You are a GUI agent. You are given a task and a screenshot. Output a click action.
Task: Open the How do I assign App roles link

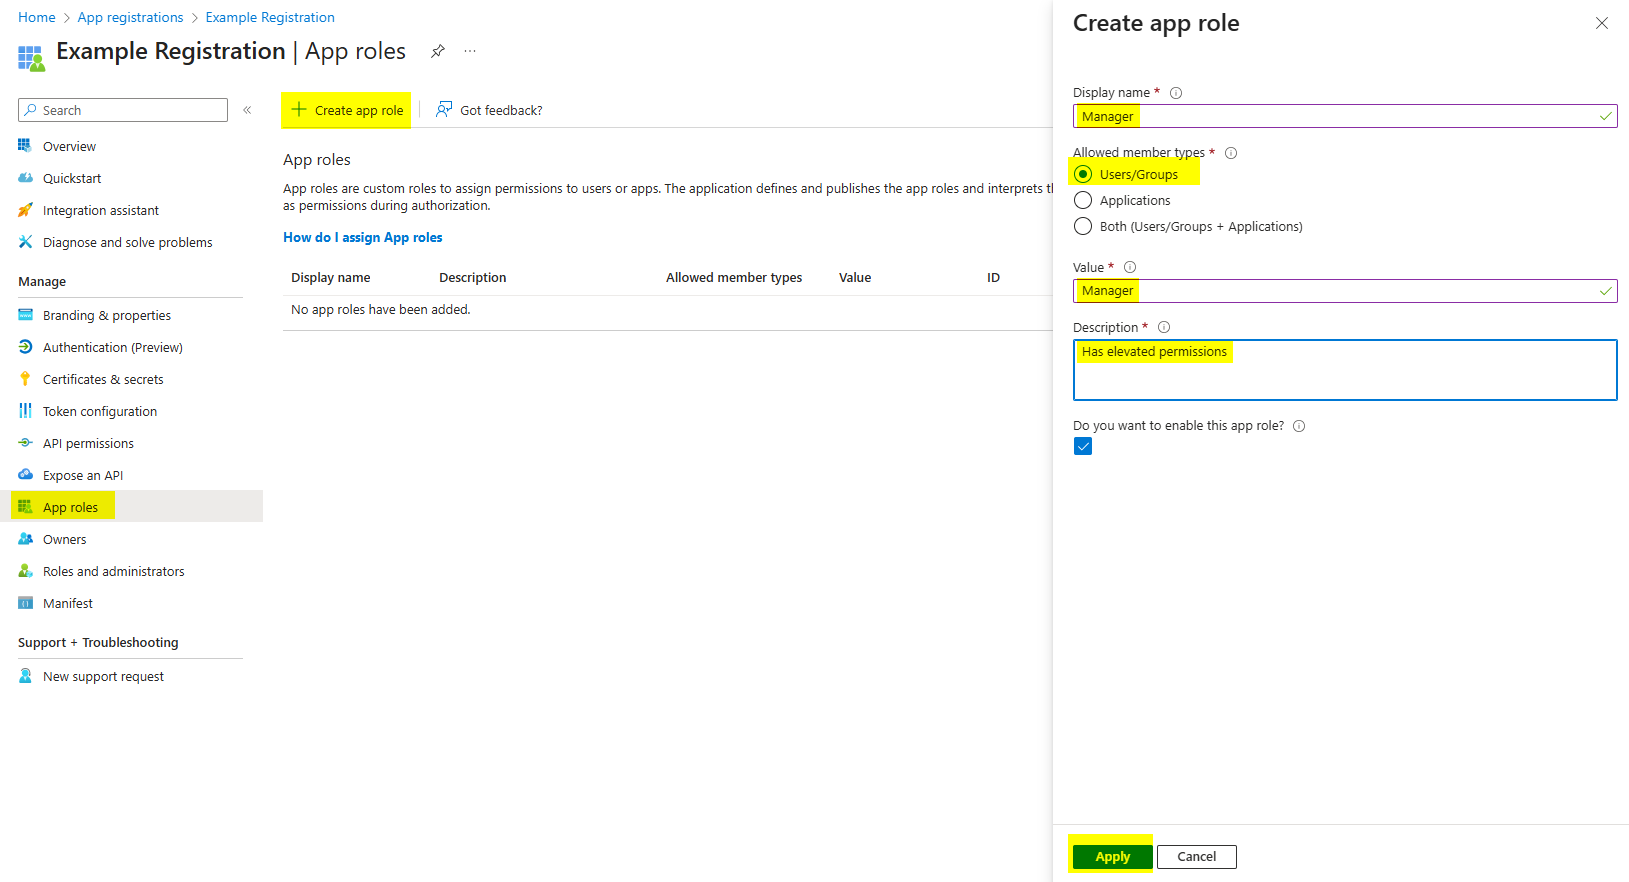362,237
